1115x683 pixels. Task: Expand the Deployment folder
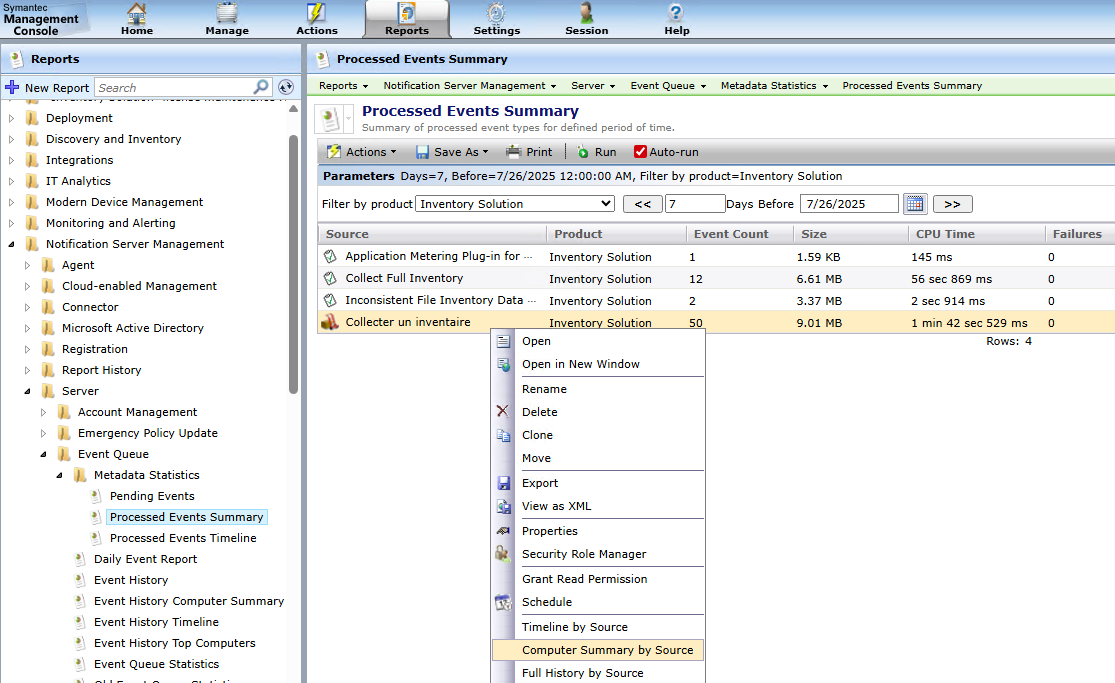click(x=11, y=118)
